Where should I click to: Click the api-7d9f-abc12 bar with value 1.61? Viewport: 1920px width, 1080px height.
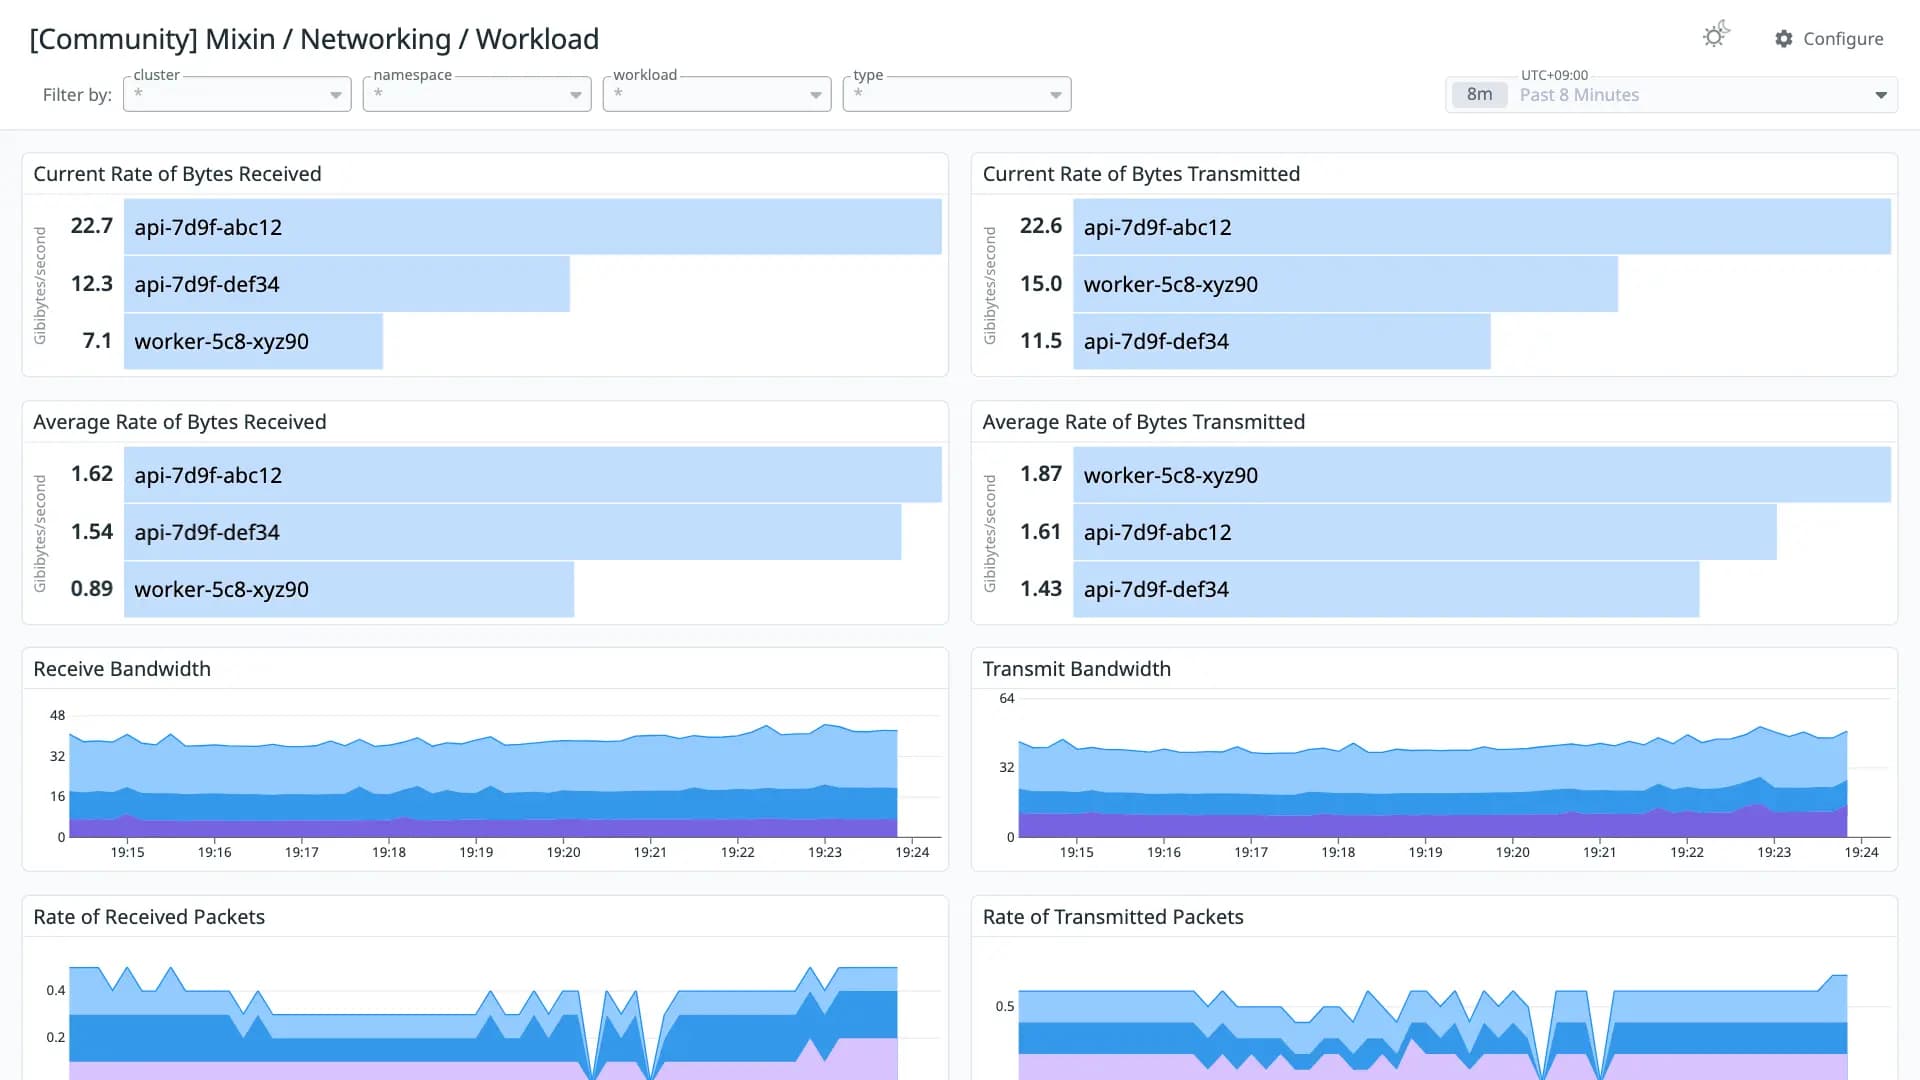click(x=1425, y=532)
